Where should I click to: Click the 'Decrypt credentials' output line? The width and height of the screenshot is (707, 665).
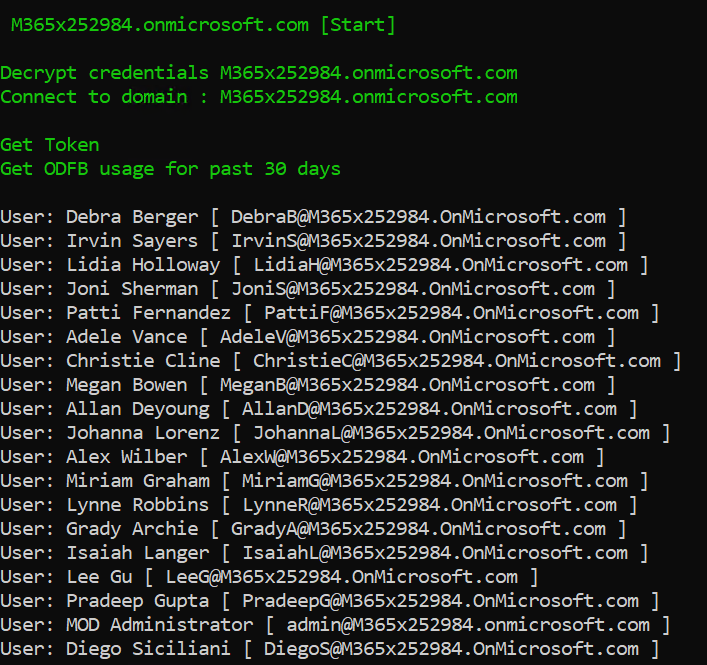pos(259,73)
